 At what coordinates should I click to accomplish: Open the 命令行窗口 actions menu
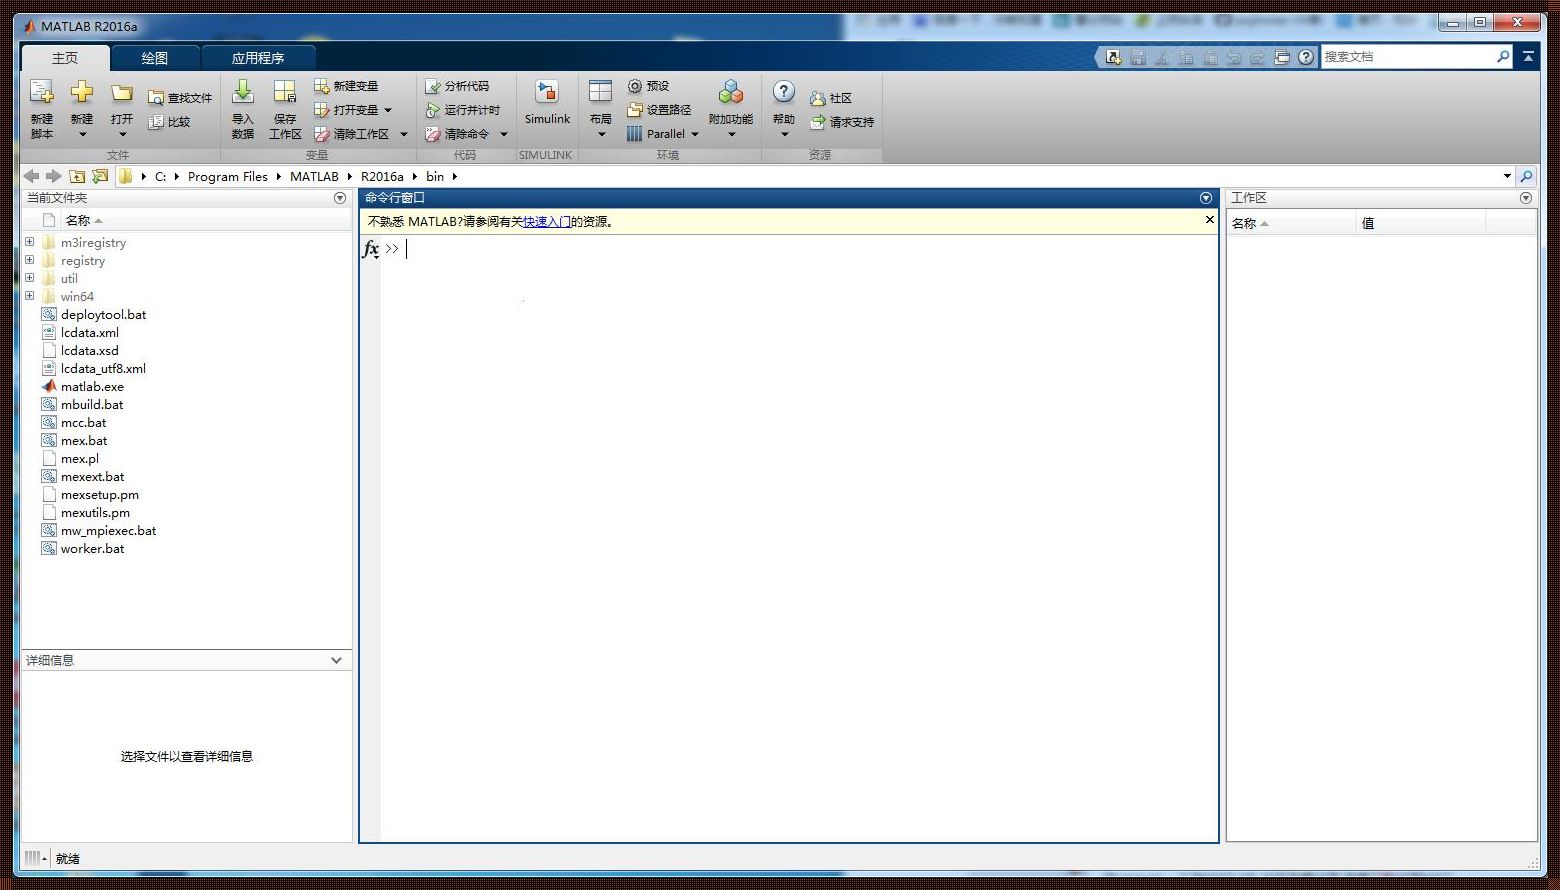pos(1205,198)
